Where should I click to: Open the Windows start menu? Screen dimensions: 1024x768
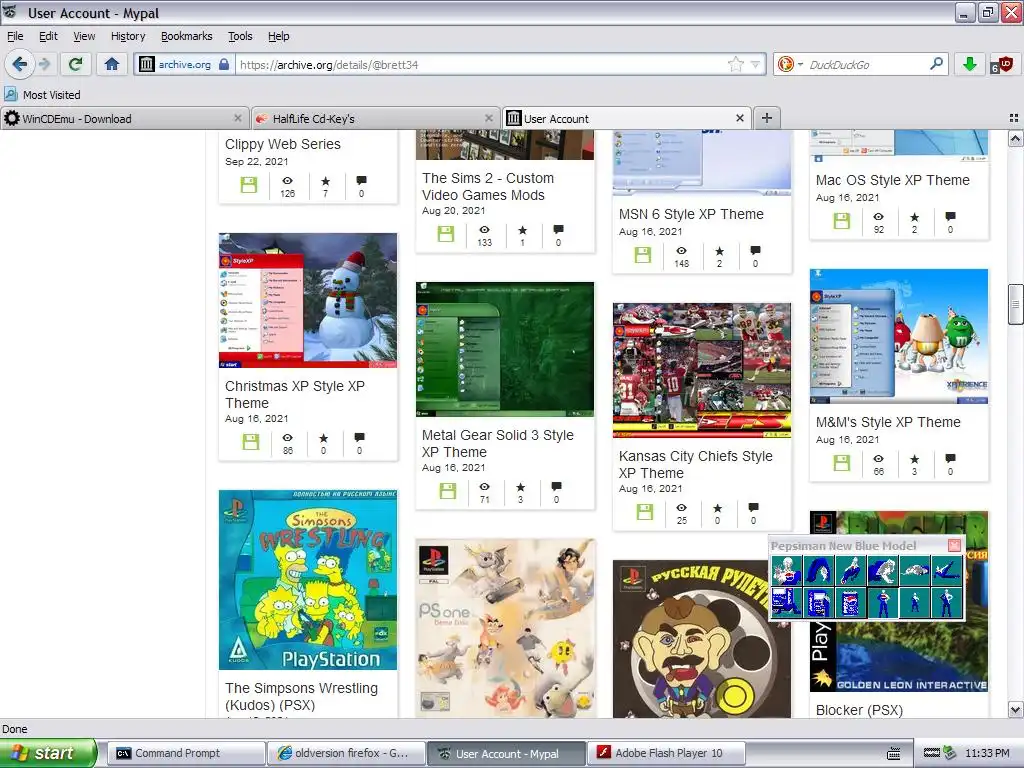coord(48,753)
